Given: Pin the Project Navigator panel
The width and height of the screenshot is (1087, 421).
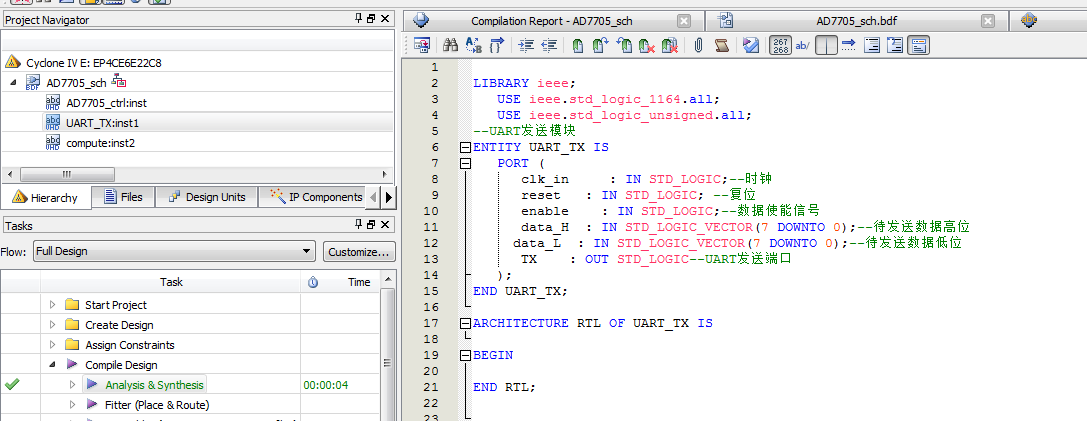Looking at the screenshot, I should [x=359, y=19].
